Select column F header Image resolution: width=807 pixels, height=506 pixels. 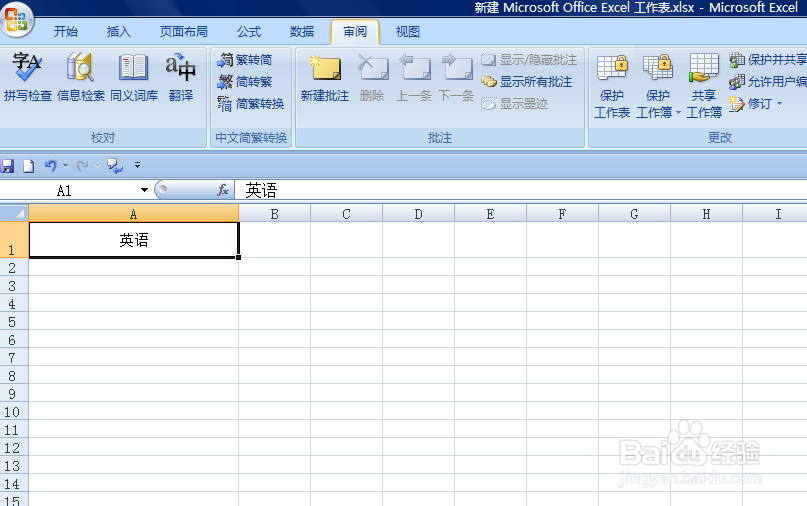click(562, 214)
